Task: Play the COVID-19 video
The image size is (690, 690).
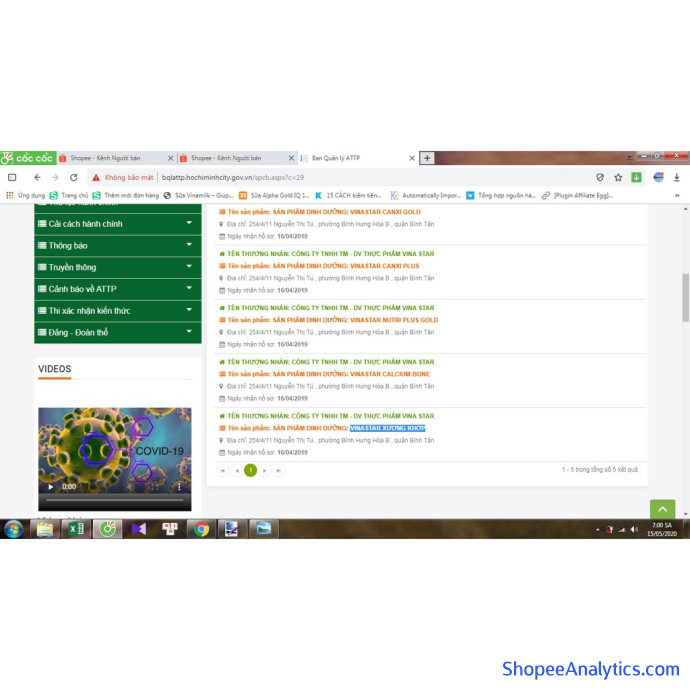Action: [51, 487]
